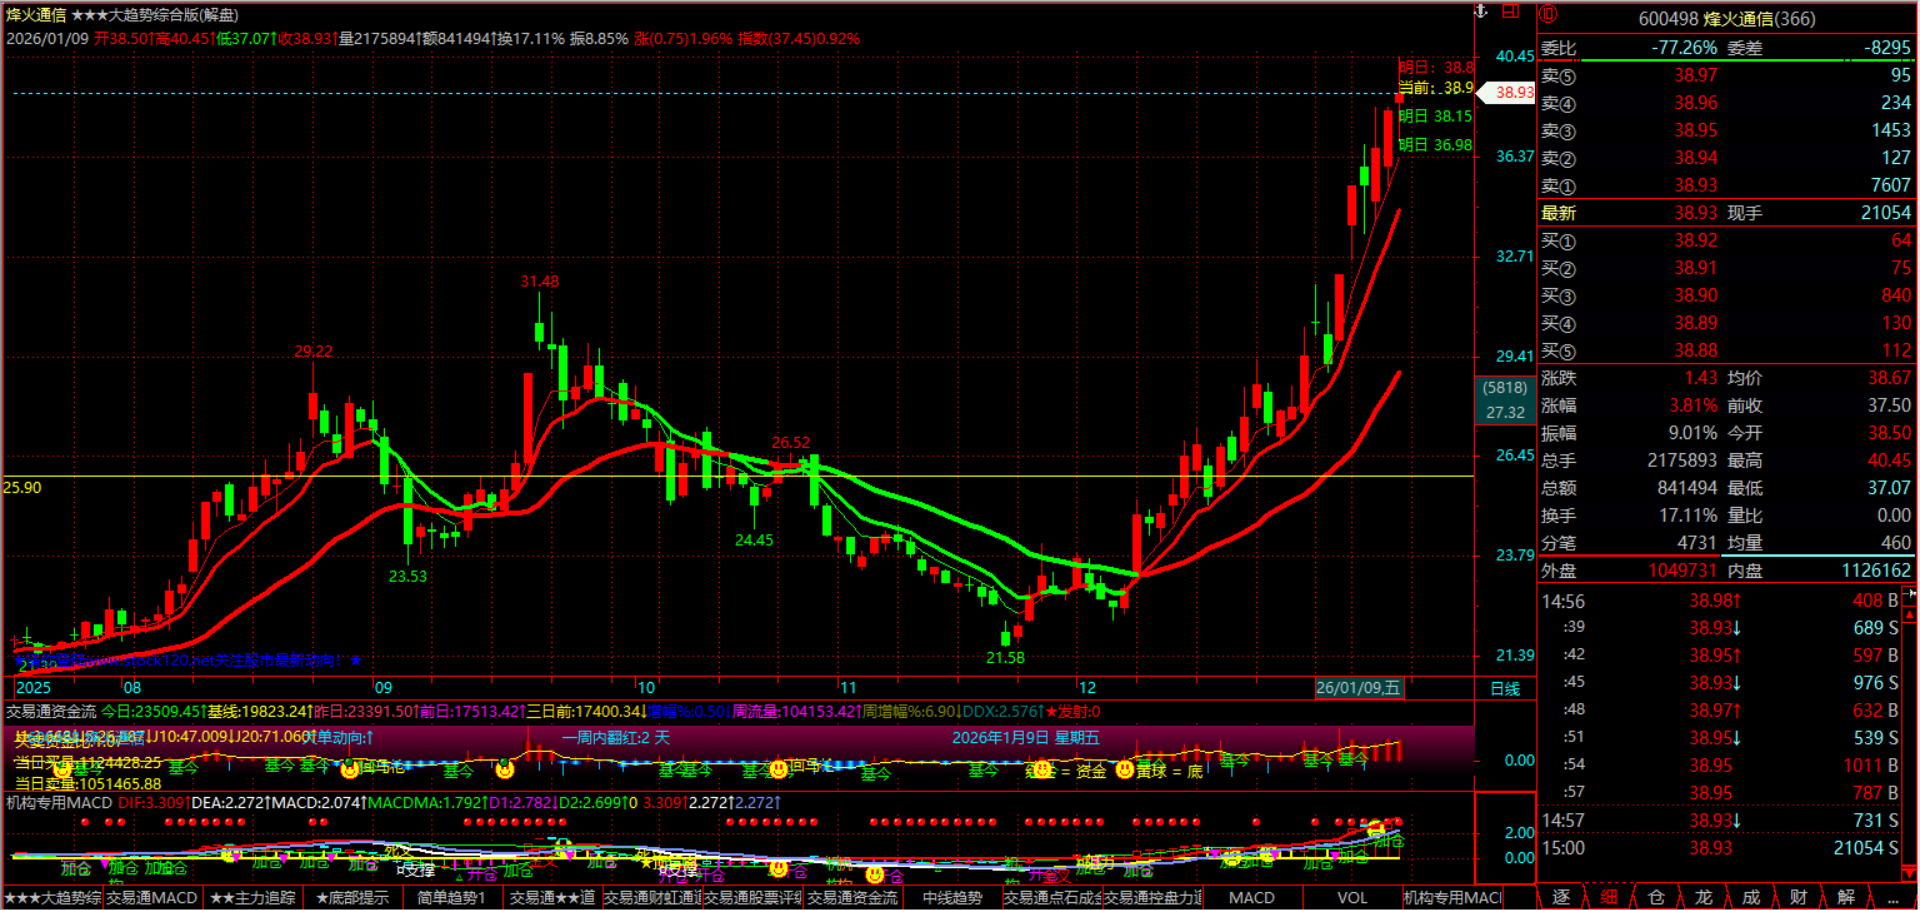Click the 财 finance icon in bottom bar
The image size is (1920, 910).
[1798, 897]
